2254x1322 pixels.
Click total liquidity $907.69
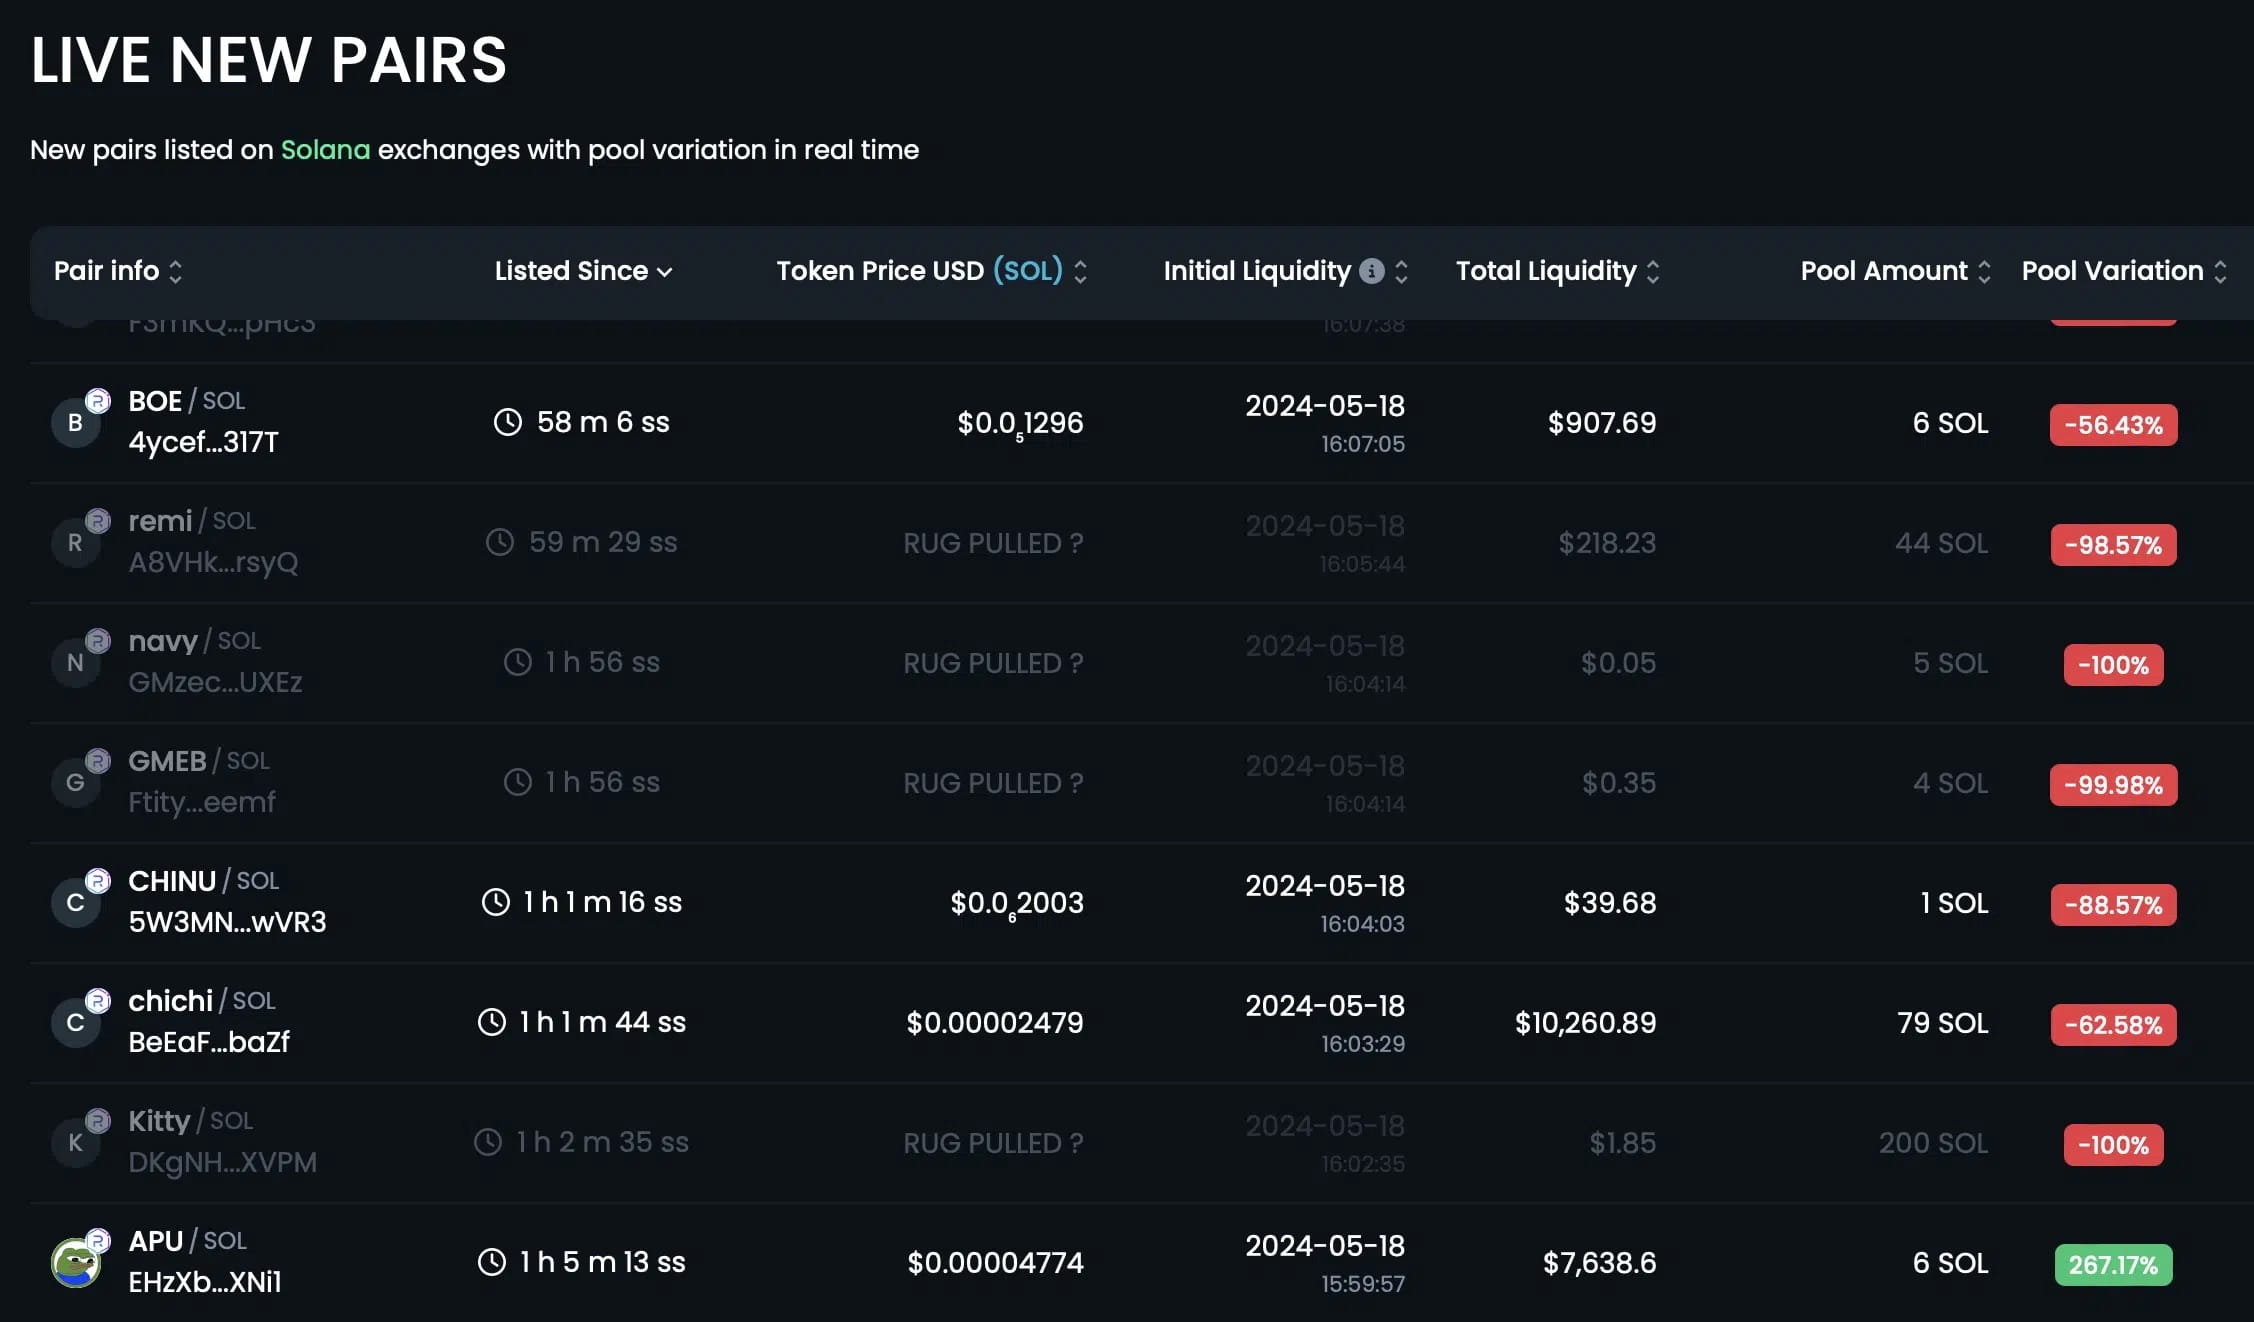1602,423
